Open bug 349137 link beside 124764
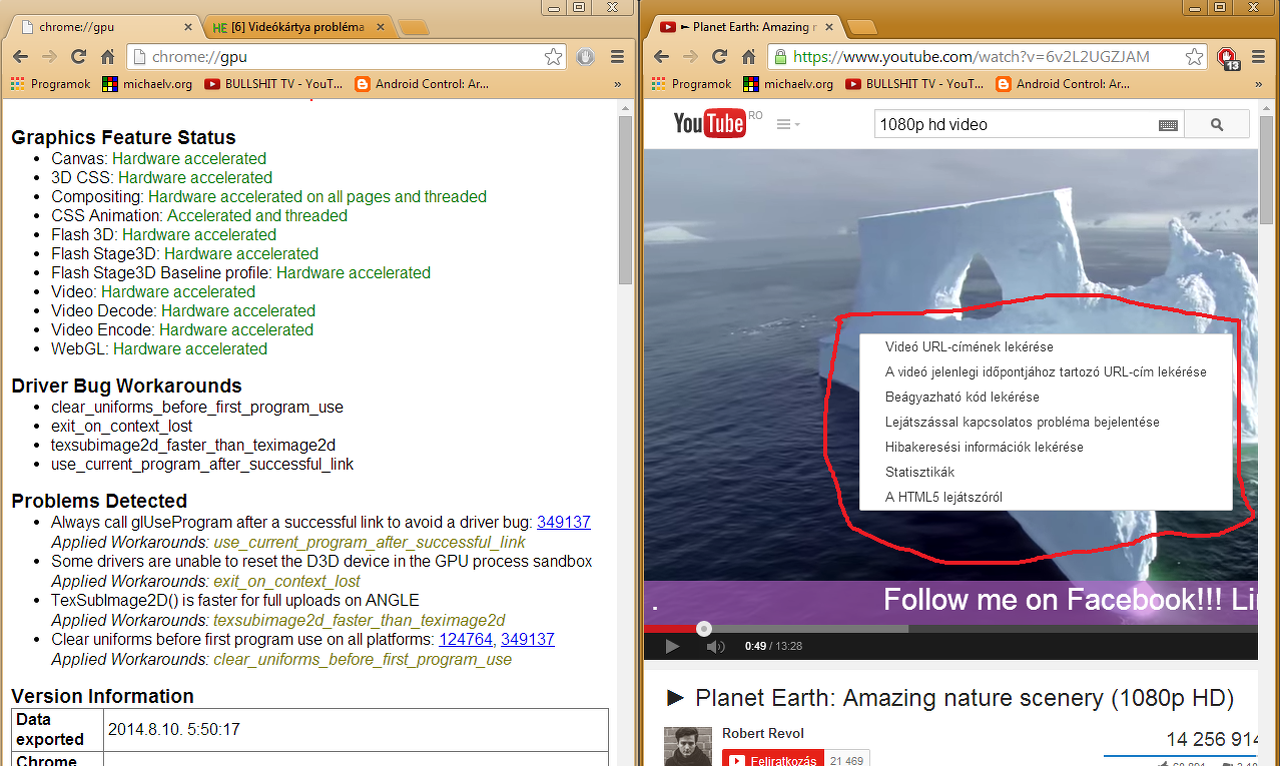Viewport: 1280px width, 766px height. click(528, 639)
